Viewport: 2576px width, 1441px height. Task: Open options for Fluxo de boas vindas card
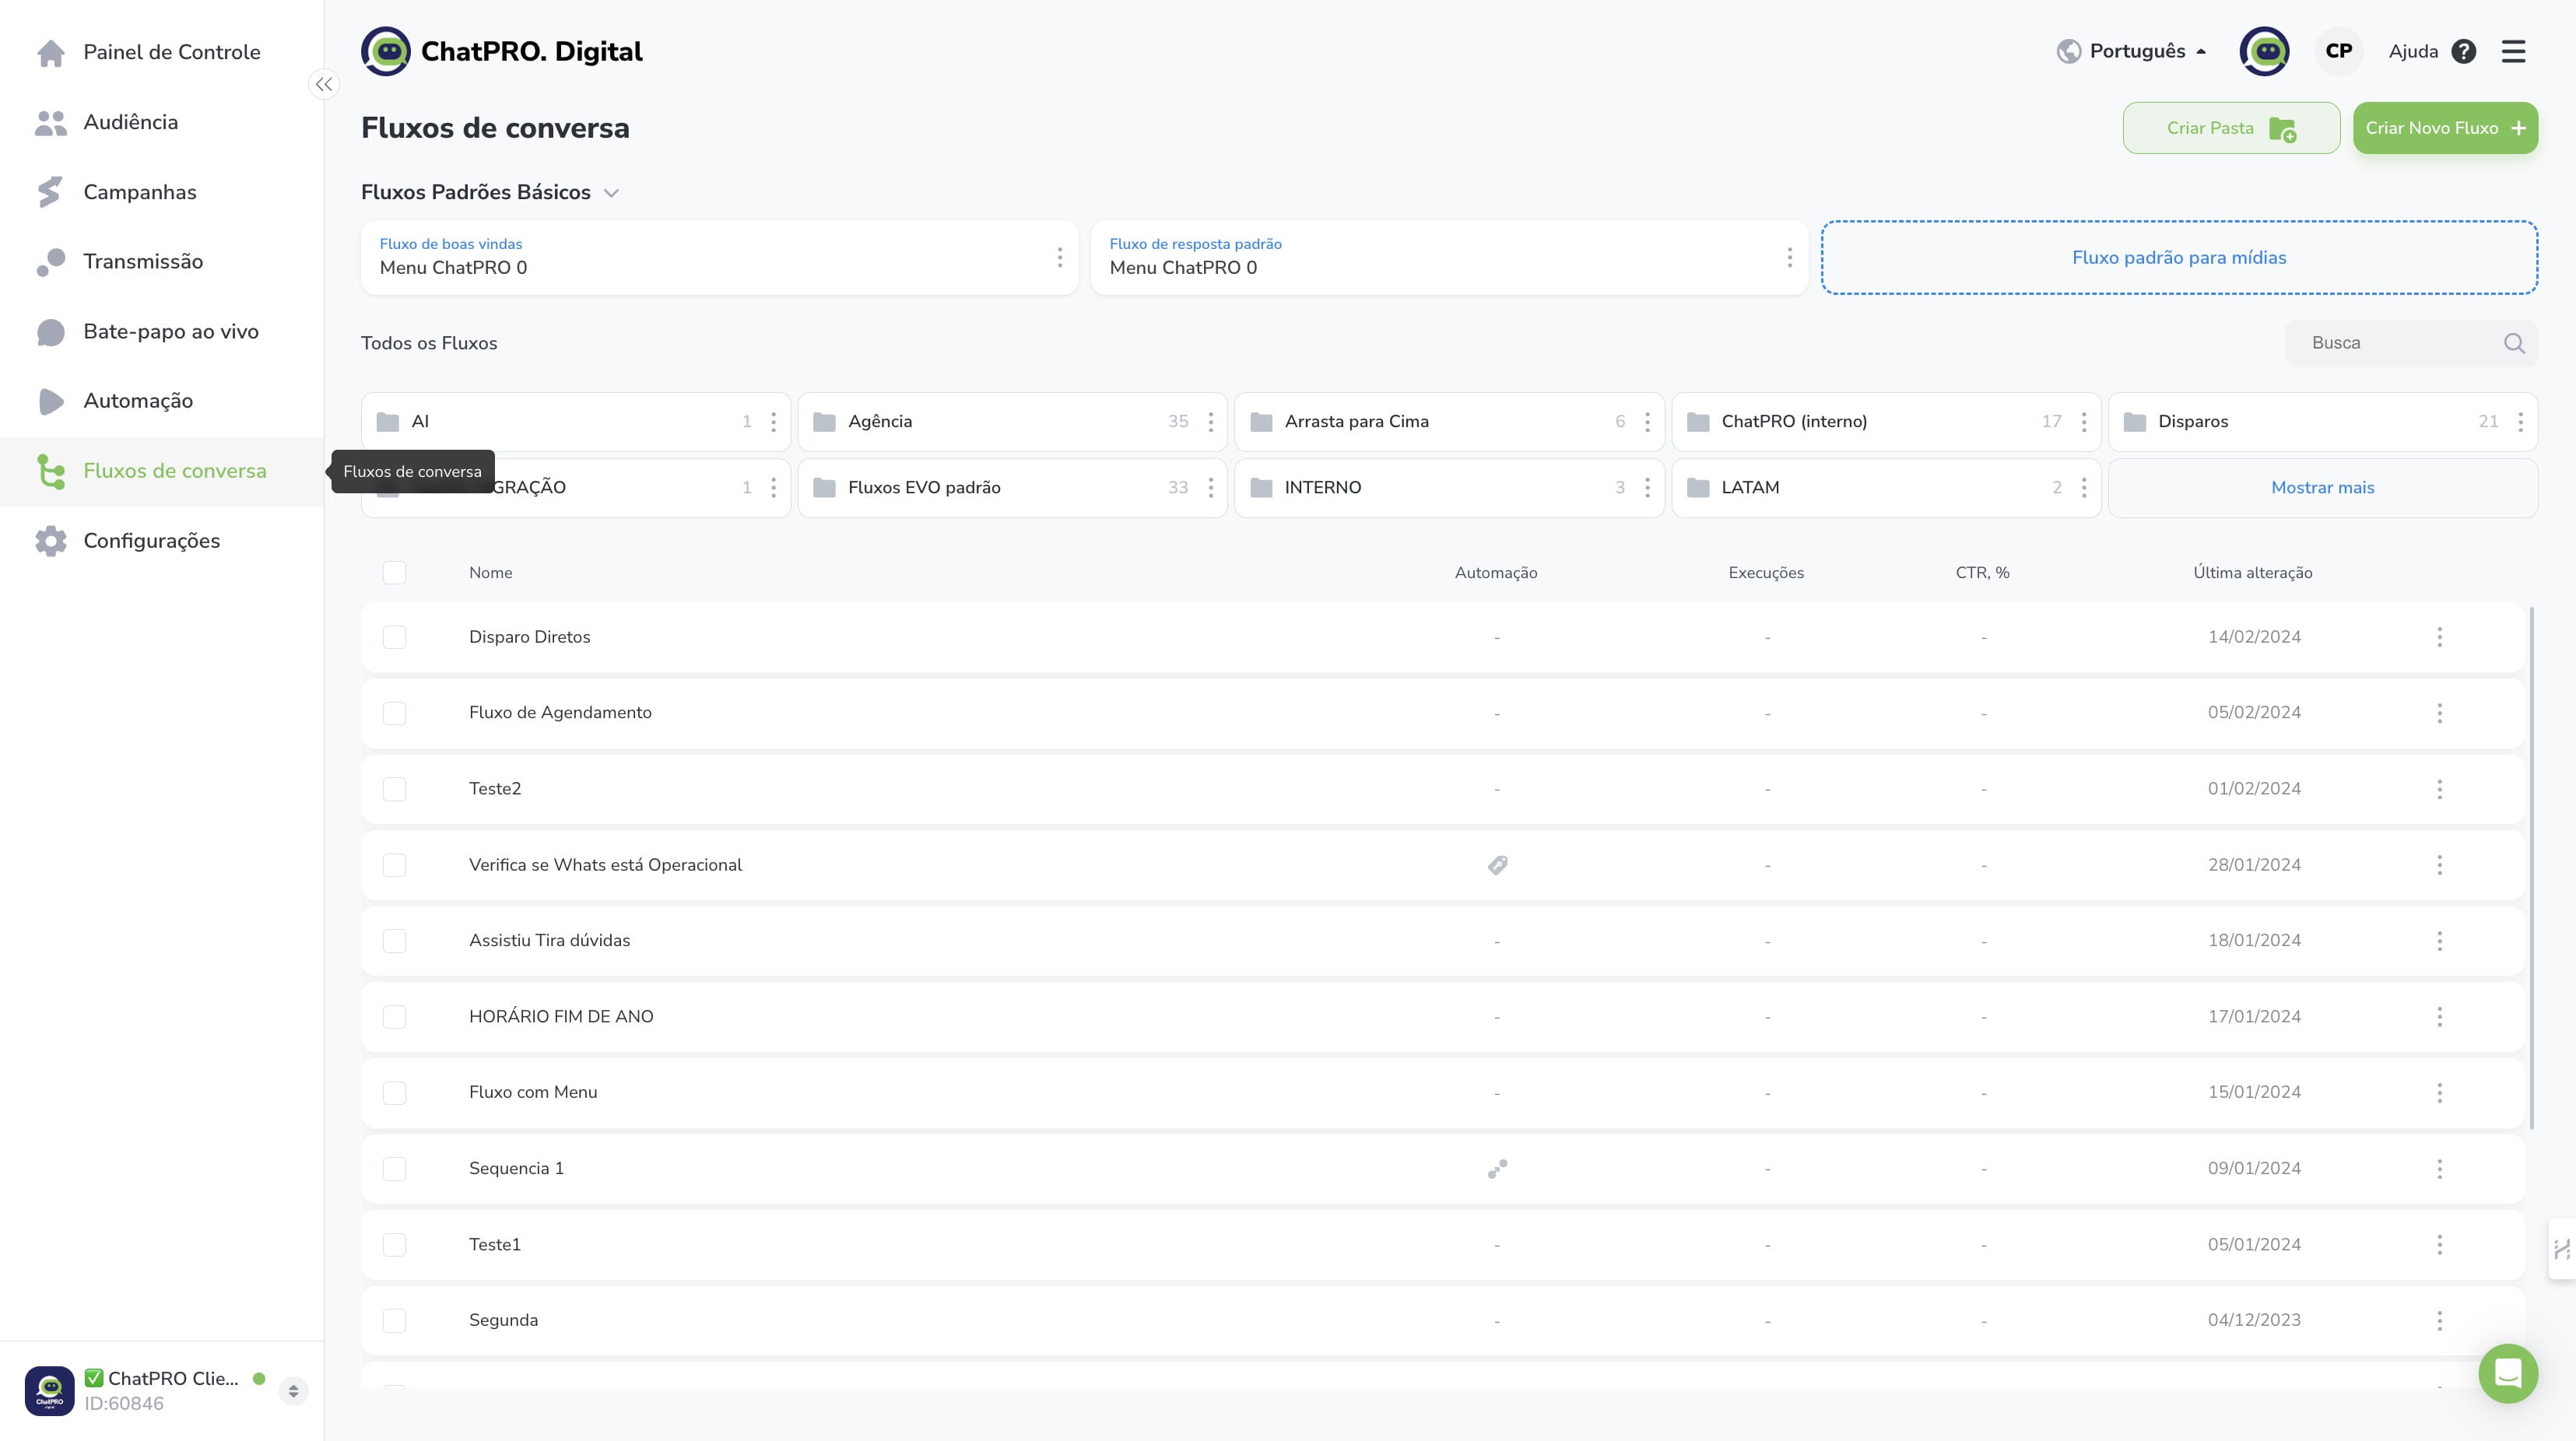point(1059,258)
